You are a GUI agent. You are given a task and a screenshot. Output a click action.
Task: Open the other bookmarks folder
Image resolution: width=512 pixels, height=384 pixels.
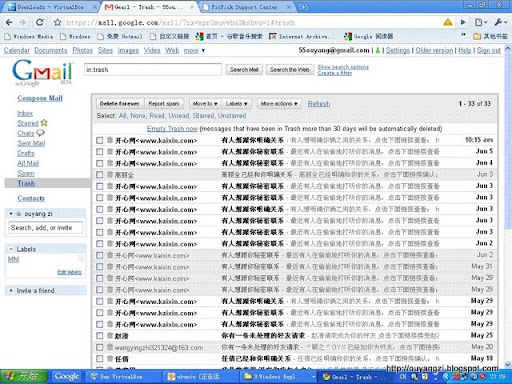coord(490,36)
